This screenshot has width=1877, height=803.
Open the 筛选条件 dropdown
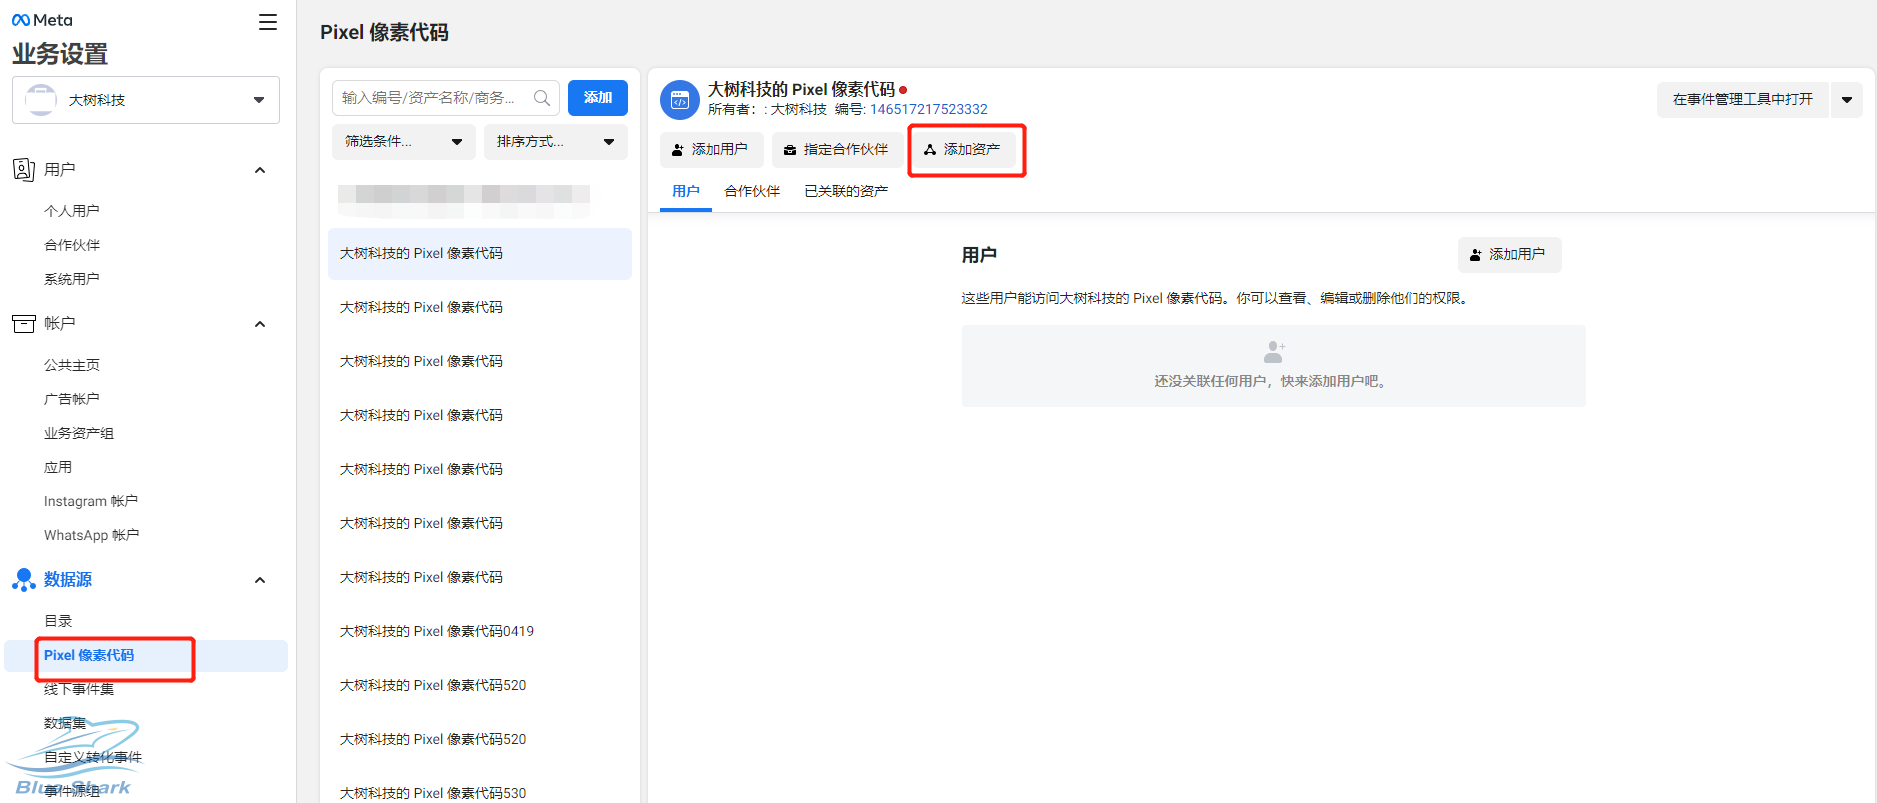point(404,142)
